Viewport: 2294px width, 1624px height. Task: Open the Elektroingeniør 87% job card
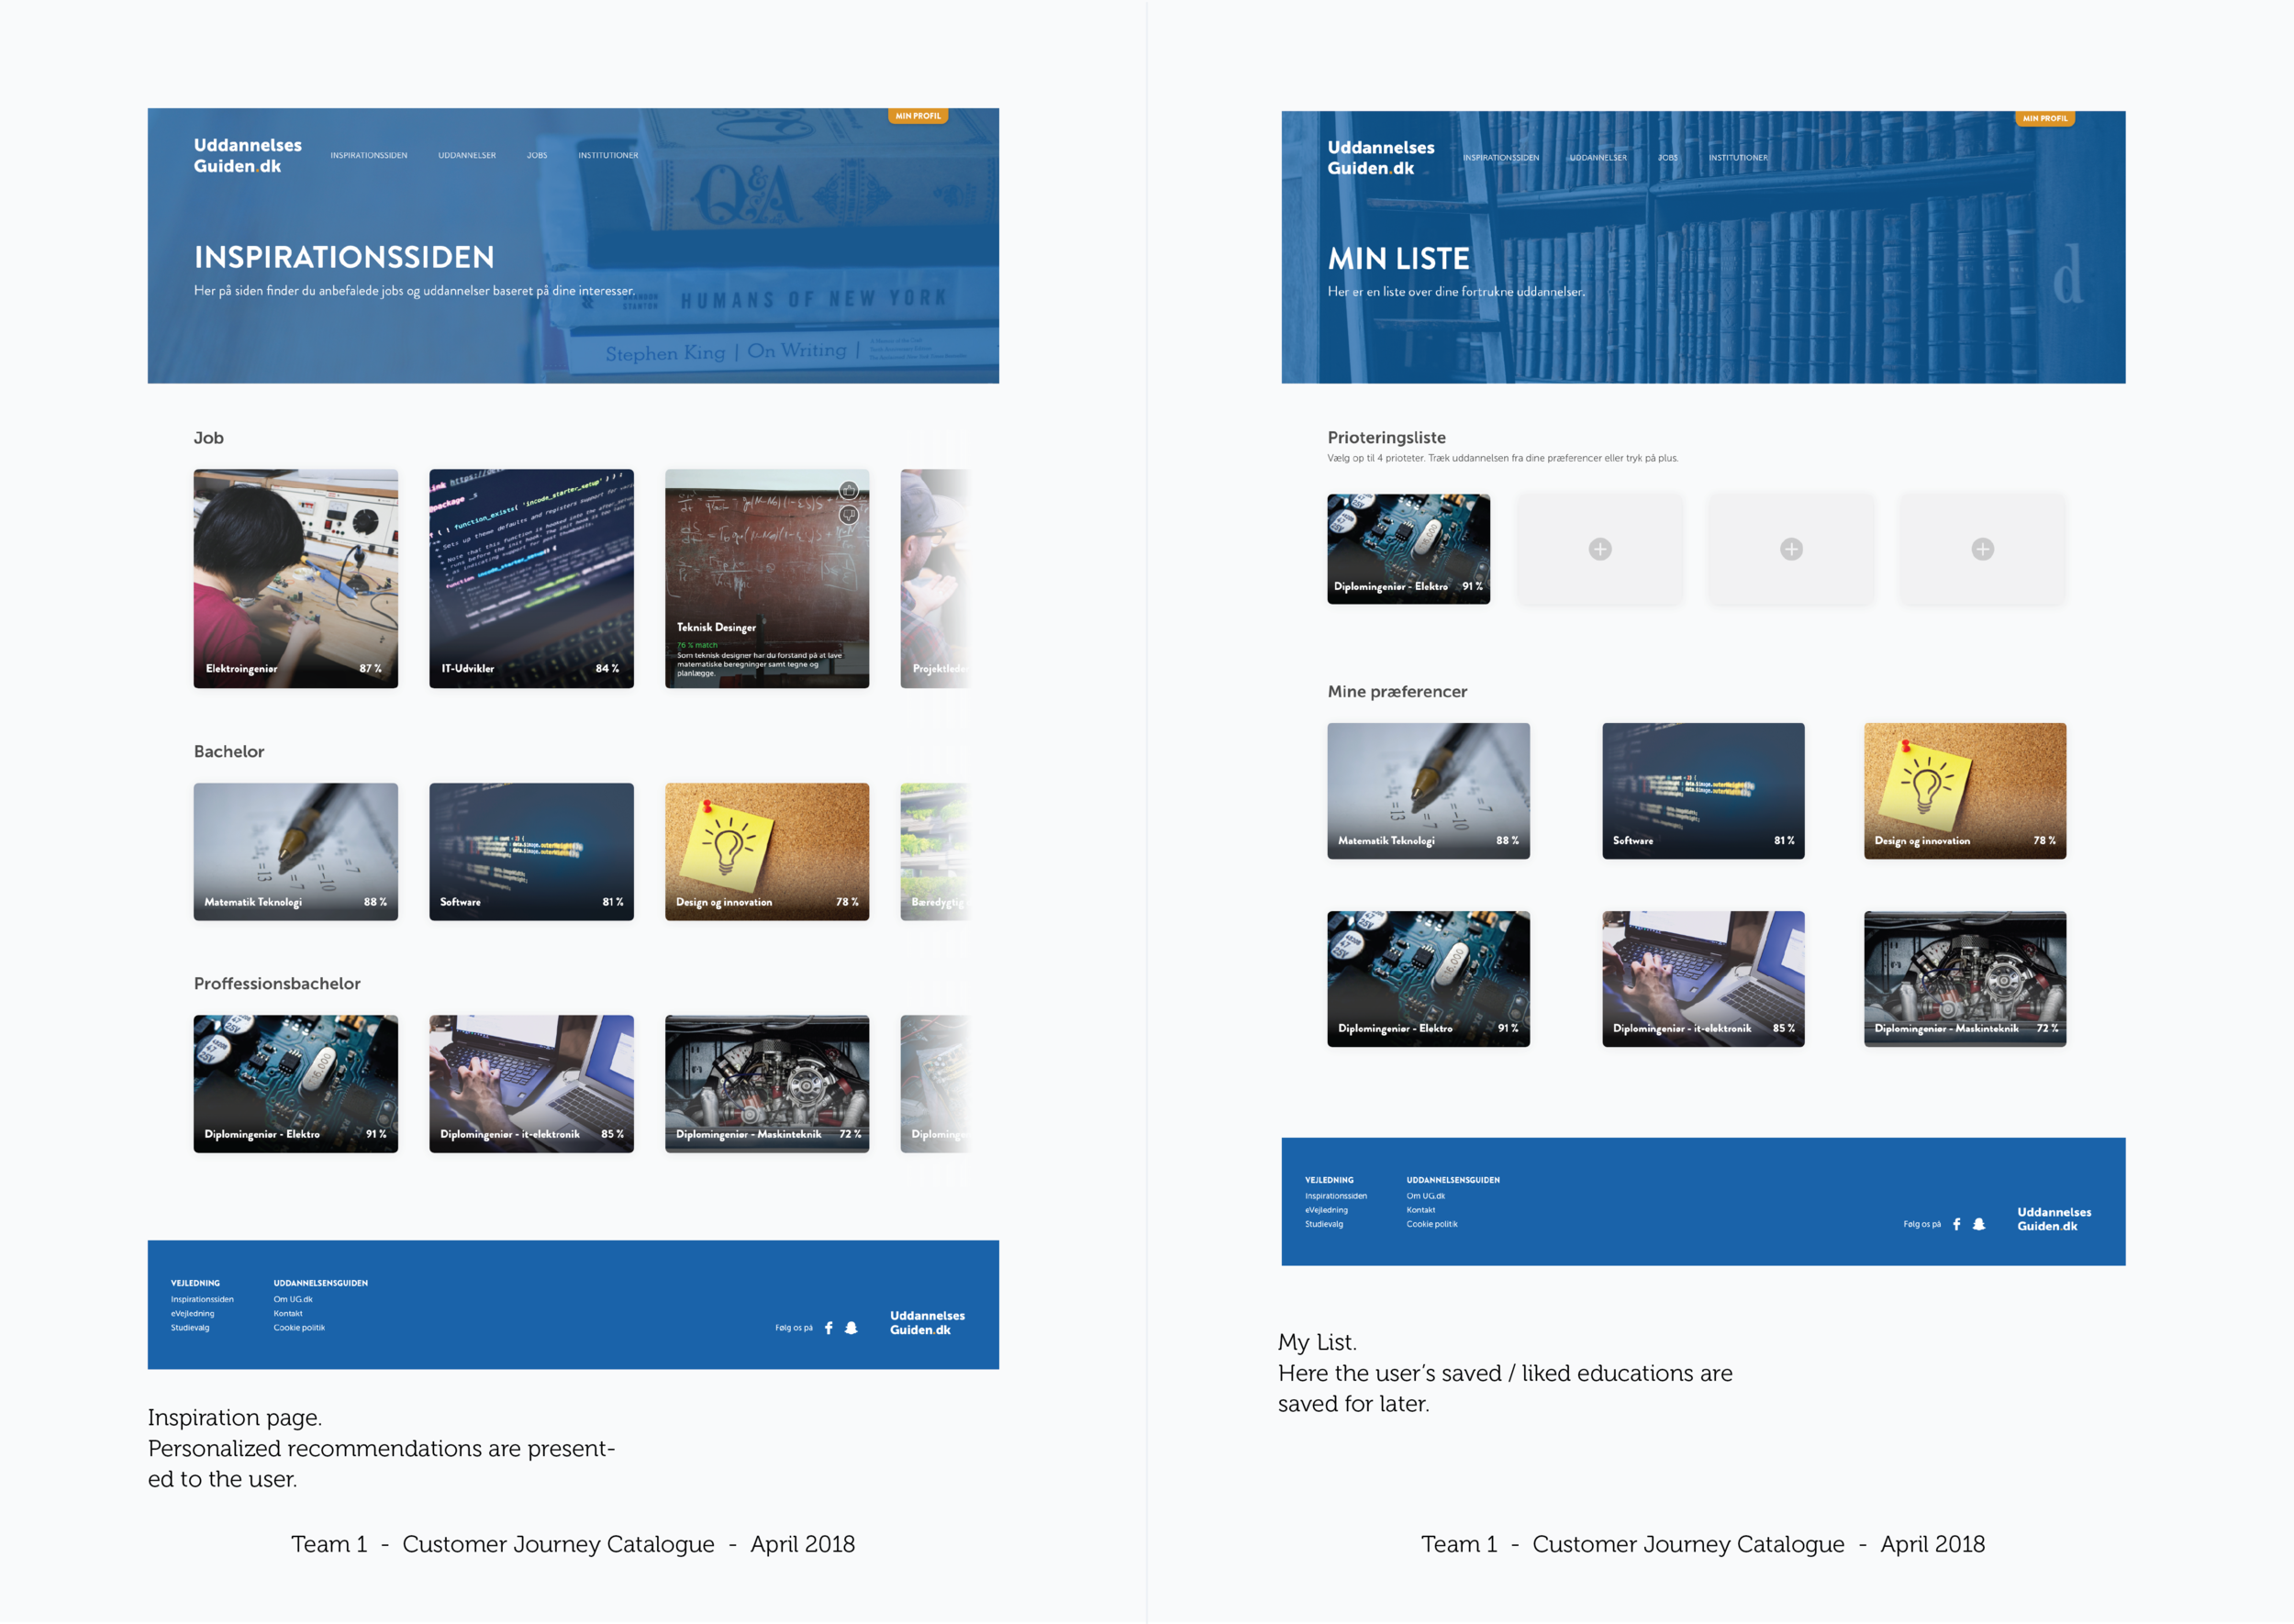(x=295, y=578)
